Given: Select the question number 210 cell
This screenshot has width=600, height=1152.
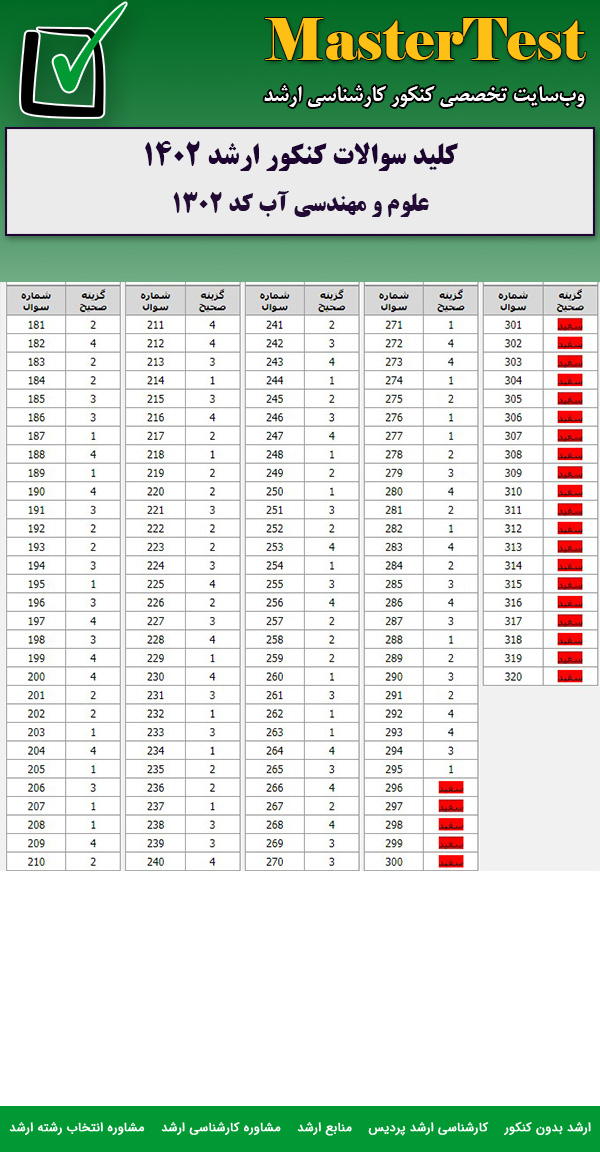Looking at the screenshot, I should point(36,862).
